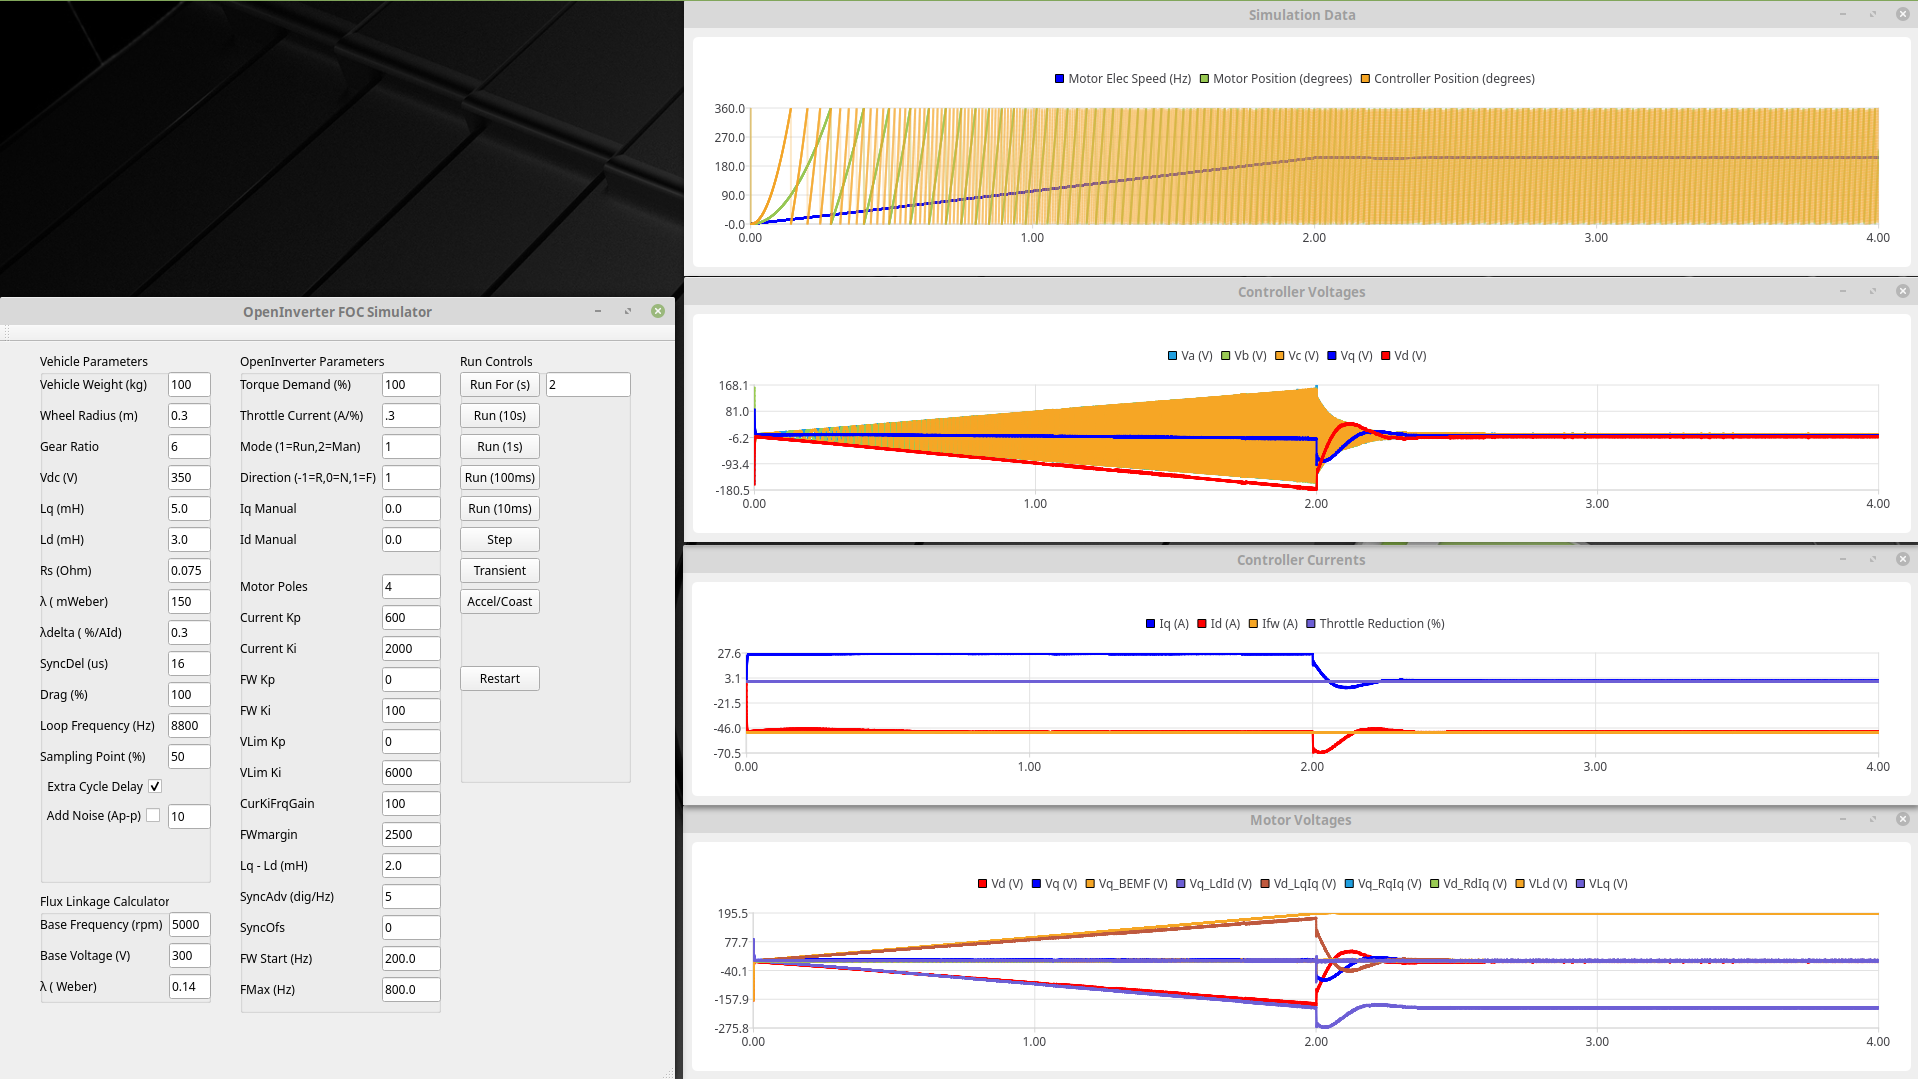Enable the Add Noise checkbox

pos(153,816)
